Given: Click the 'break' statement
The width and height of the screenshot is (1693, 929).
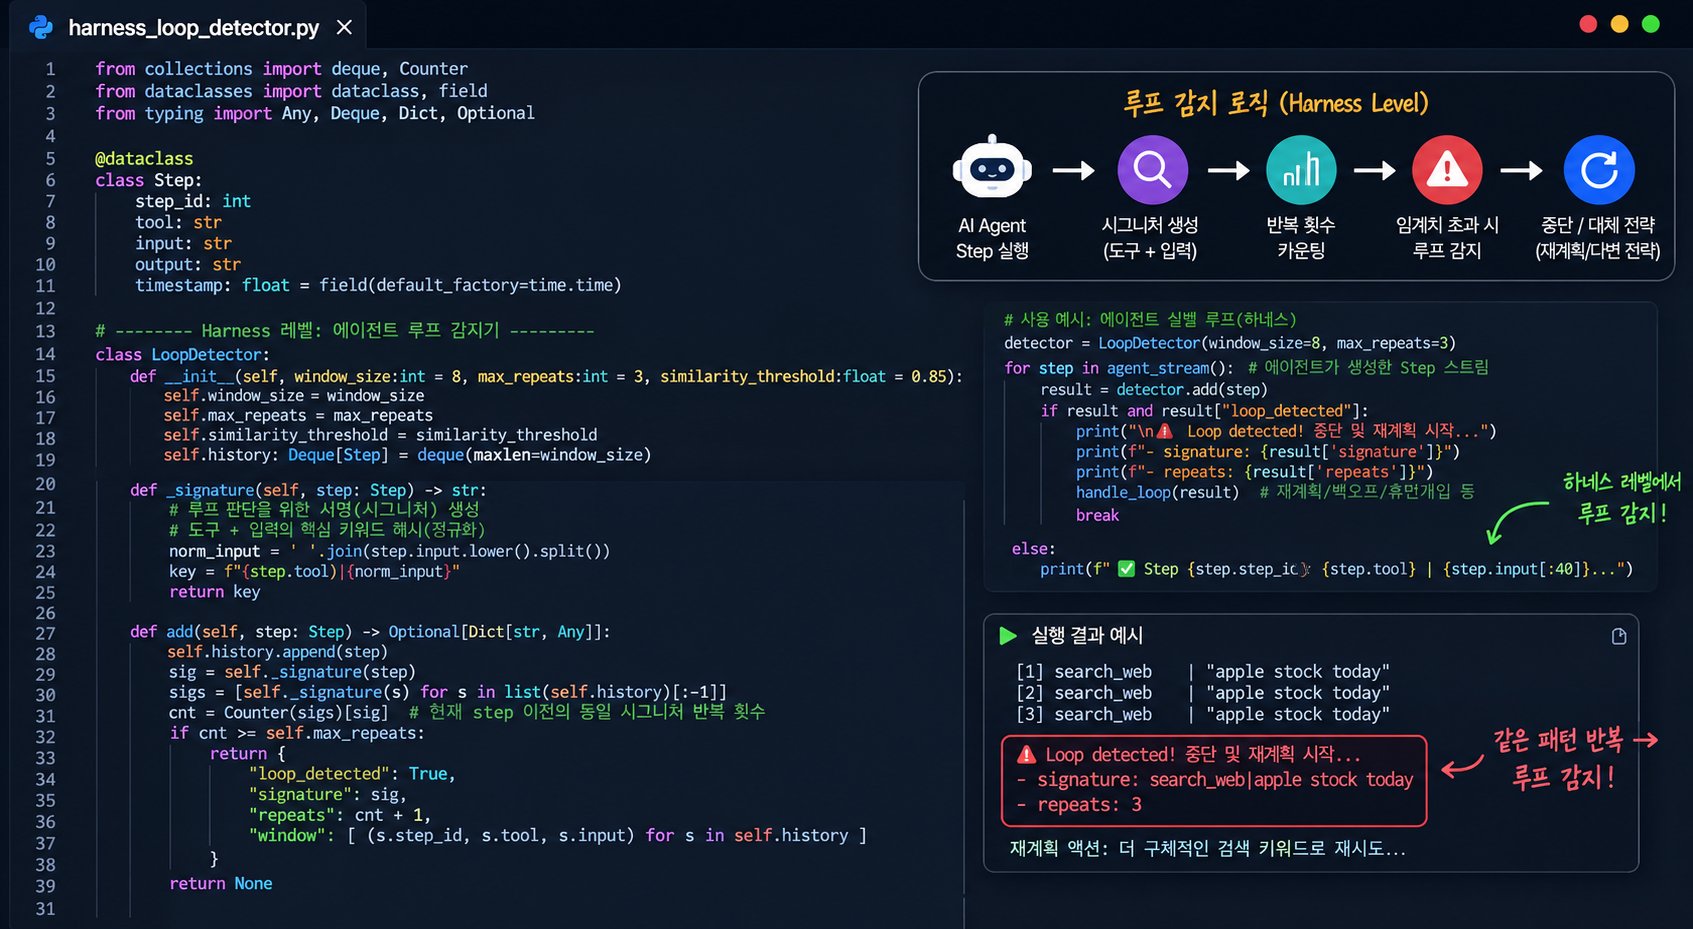Looking at the screenshot, I should tap(1097, 515).
